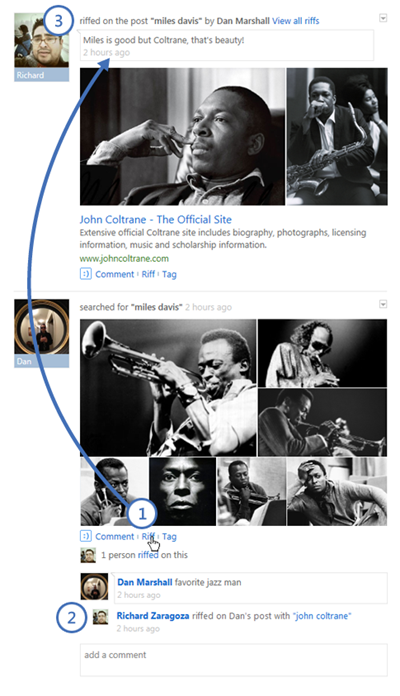Click Comment under the Miles Davis post

point(115,536)
